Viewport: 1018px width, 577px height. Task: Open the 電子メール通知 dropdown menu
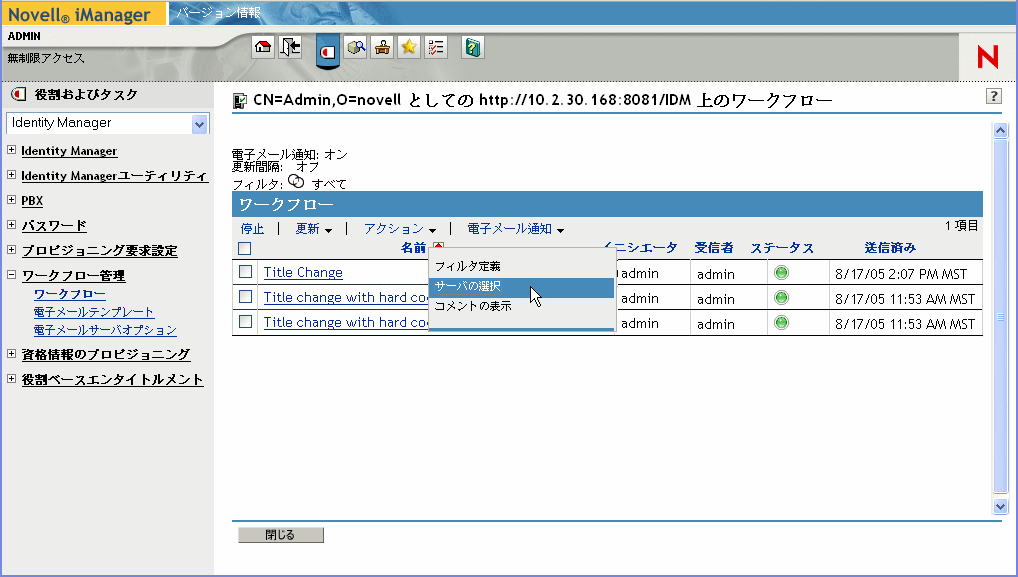pos(515,229)
